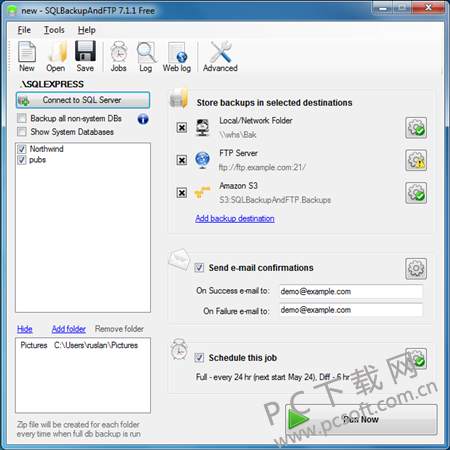Click the application icon in title bar
The width and height of the screenshot is (450, 450).
[x=12, y=11]
